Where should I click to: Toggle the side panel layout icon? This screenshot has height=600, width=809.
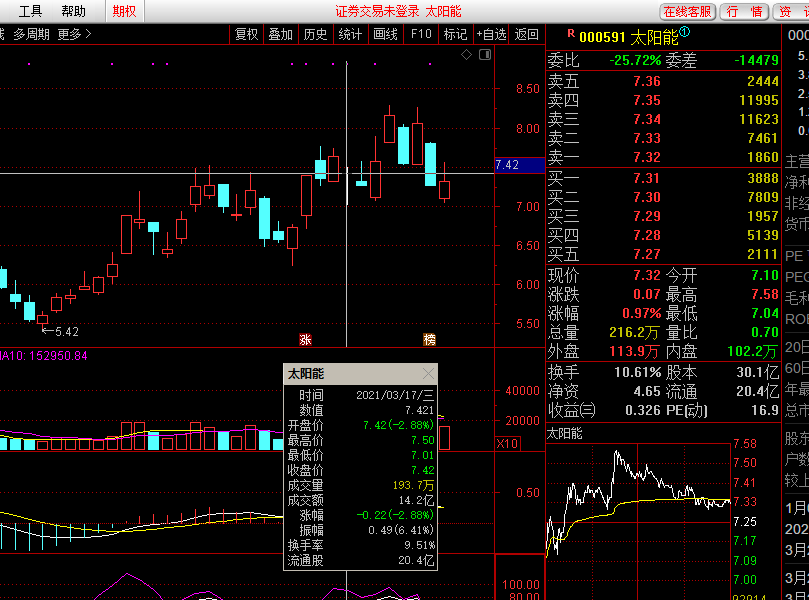(x=485, y=55)
